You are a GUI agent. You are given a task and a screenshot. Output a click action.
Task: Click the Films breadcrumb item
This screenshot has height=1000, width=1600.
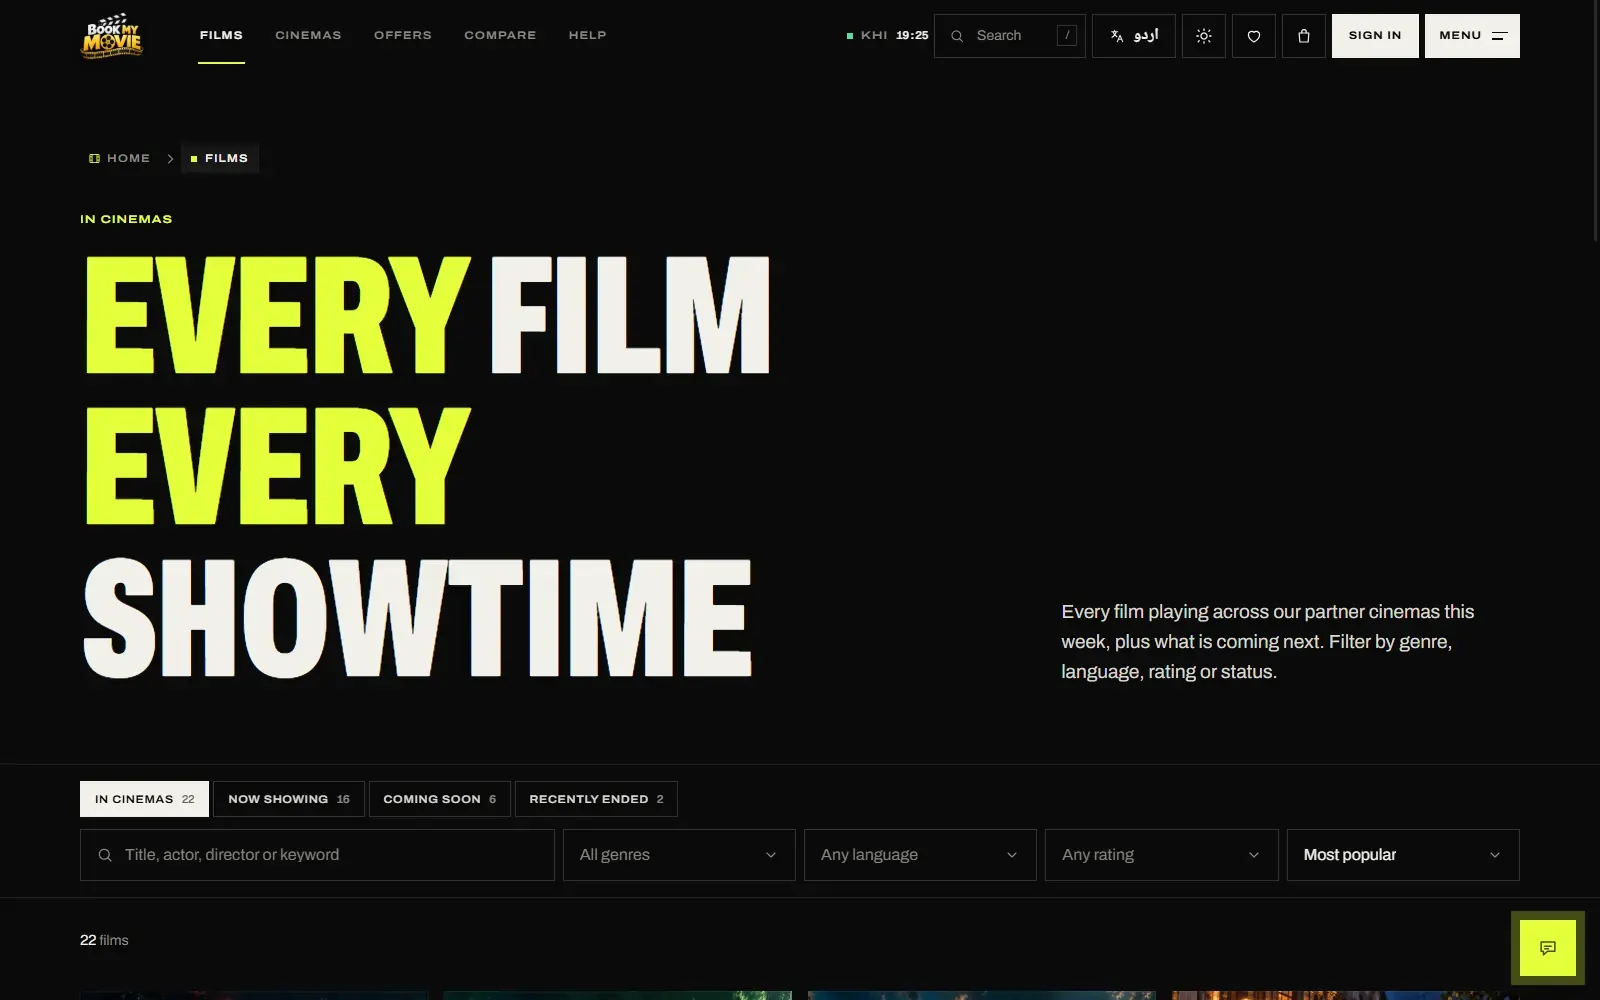(x=220, y=158)
